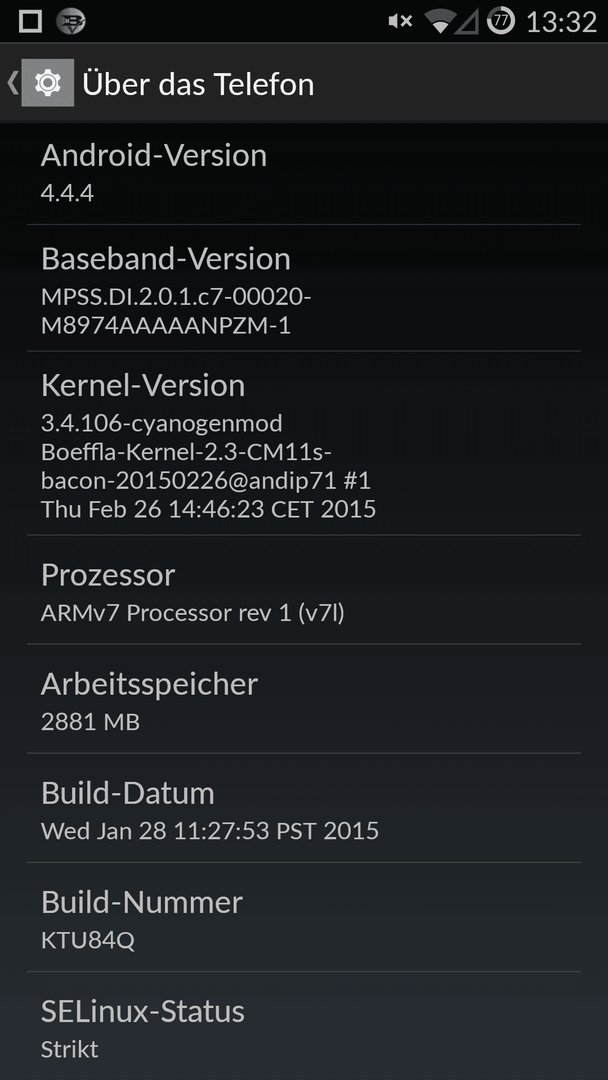608x1080 pixels.
Task: Tap the round Boeffla notification icon
Action: [x=70, y=21]
